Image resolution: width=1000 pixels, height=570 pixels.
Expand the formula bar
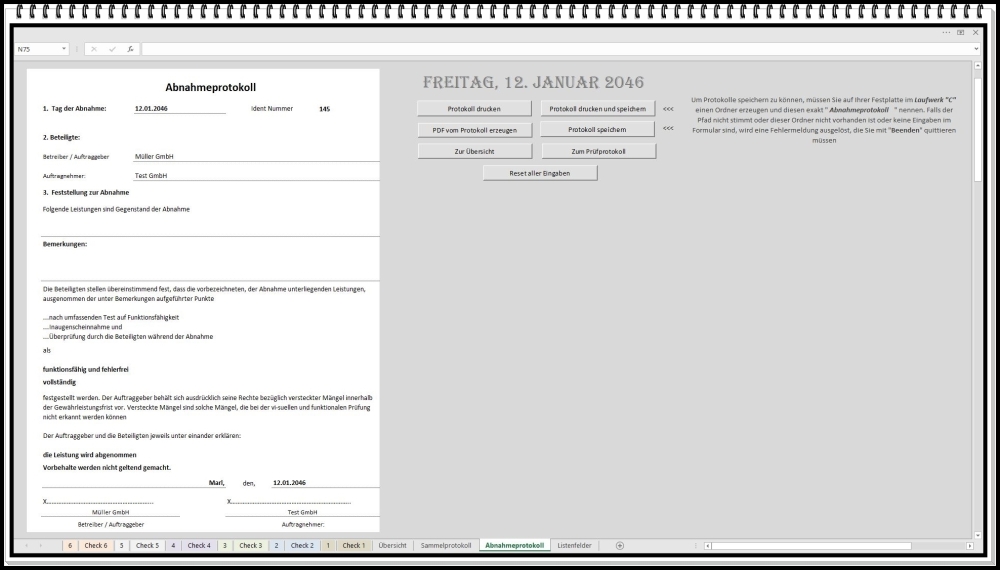[x=976, y=49]
